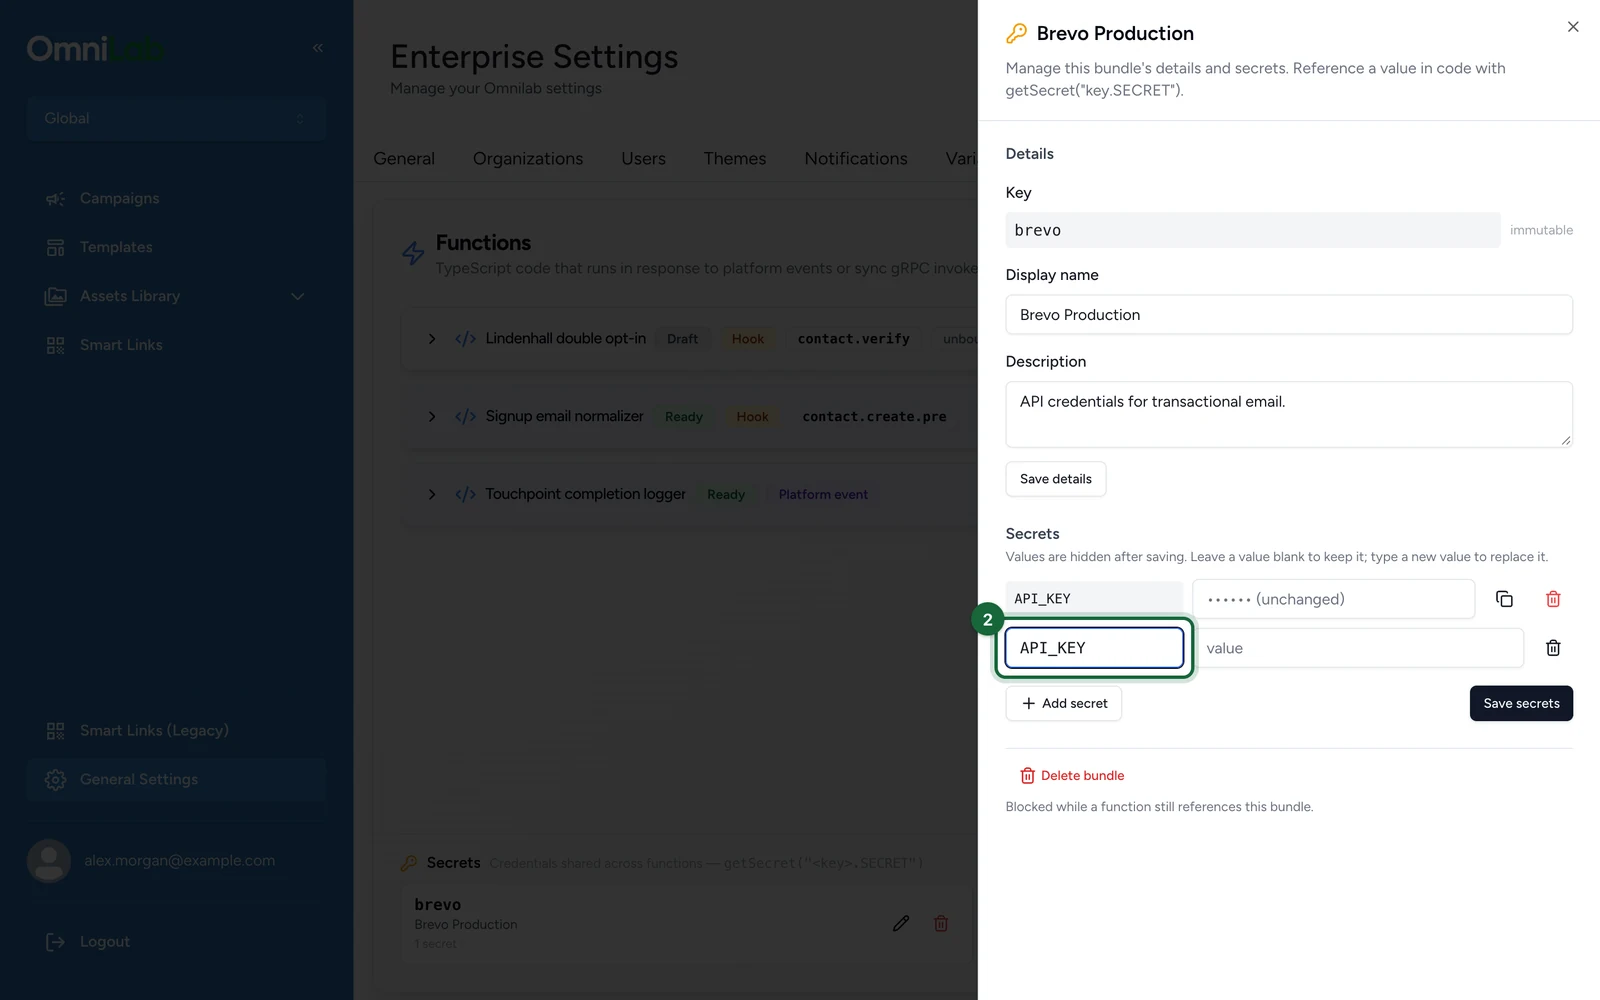Click Save details button
Viewport: 1600px width, 1000px height.
click(1055, 479)
